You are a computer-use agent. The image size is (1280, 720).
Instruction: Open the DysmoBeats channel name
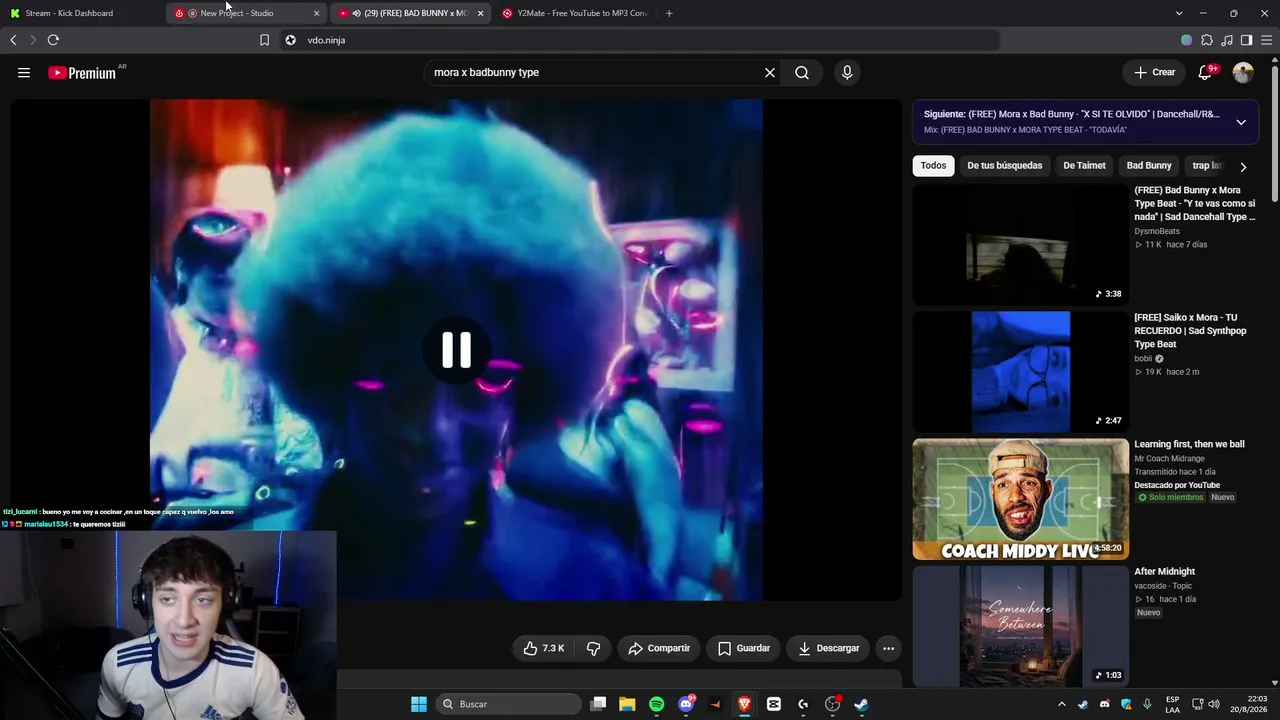1156,231
